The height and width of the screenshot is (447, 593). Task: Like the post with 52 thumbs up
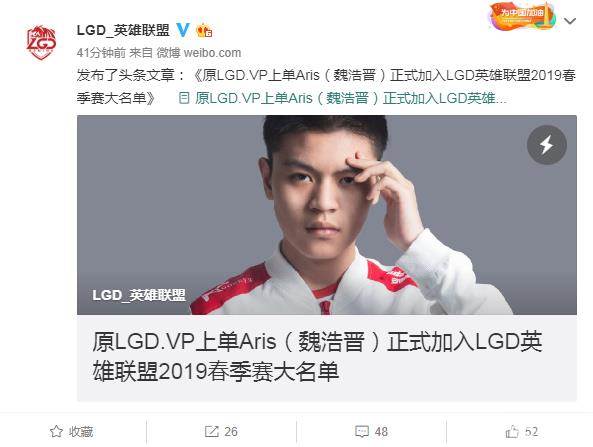(x=522, y=431)
